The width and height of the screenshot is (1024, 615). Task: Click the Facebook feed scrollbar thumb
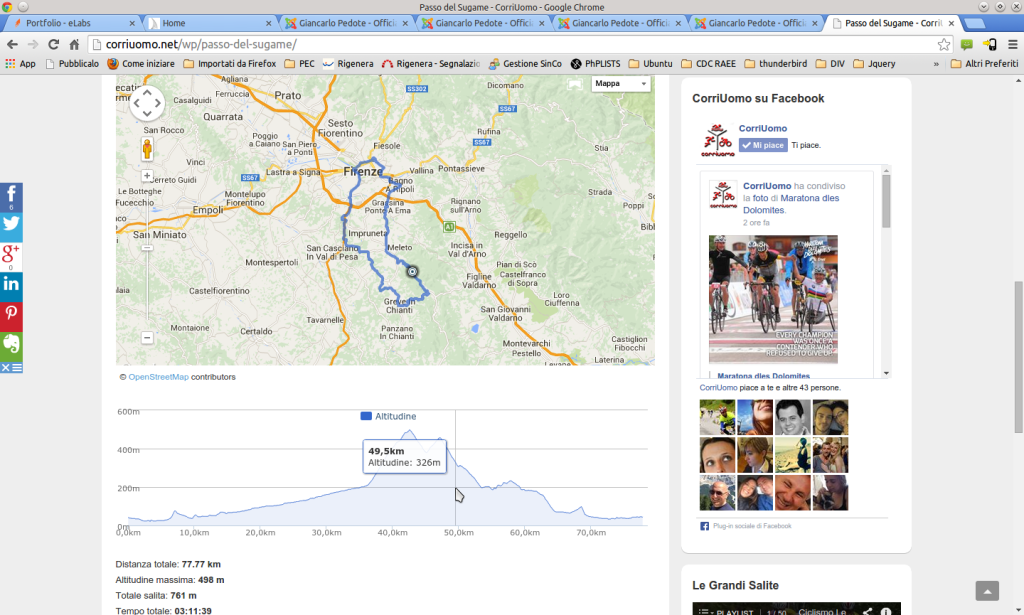click(886, 201)
